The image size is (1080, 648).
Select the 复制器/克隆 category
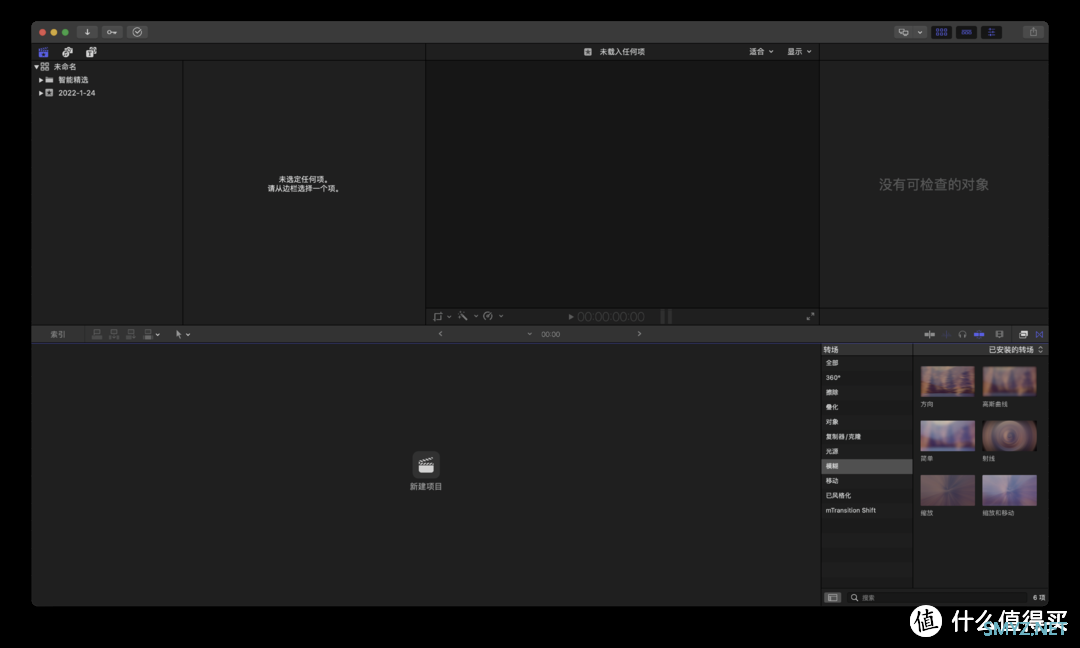click(x=866, y=437)
